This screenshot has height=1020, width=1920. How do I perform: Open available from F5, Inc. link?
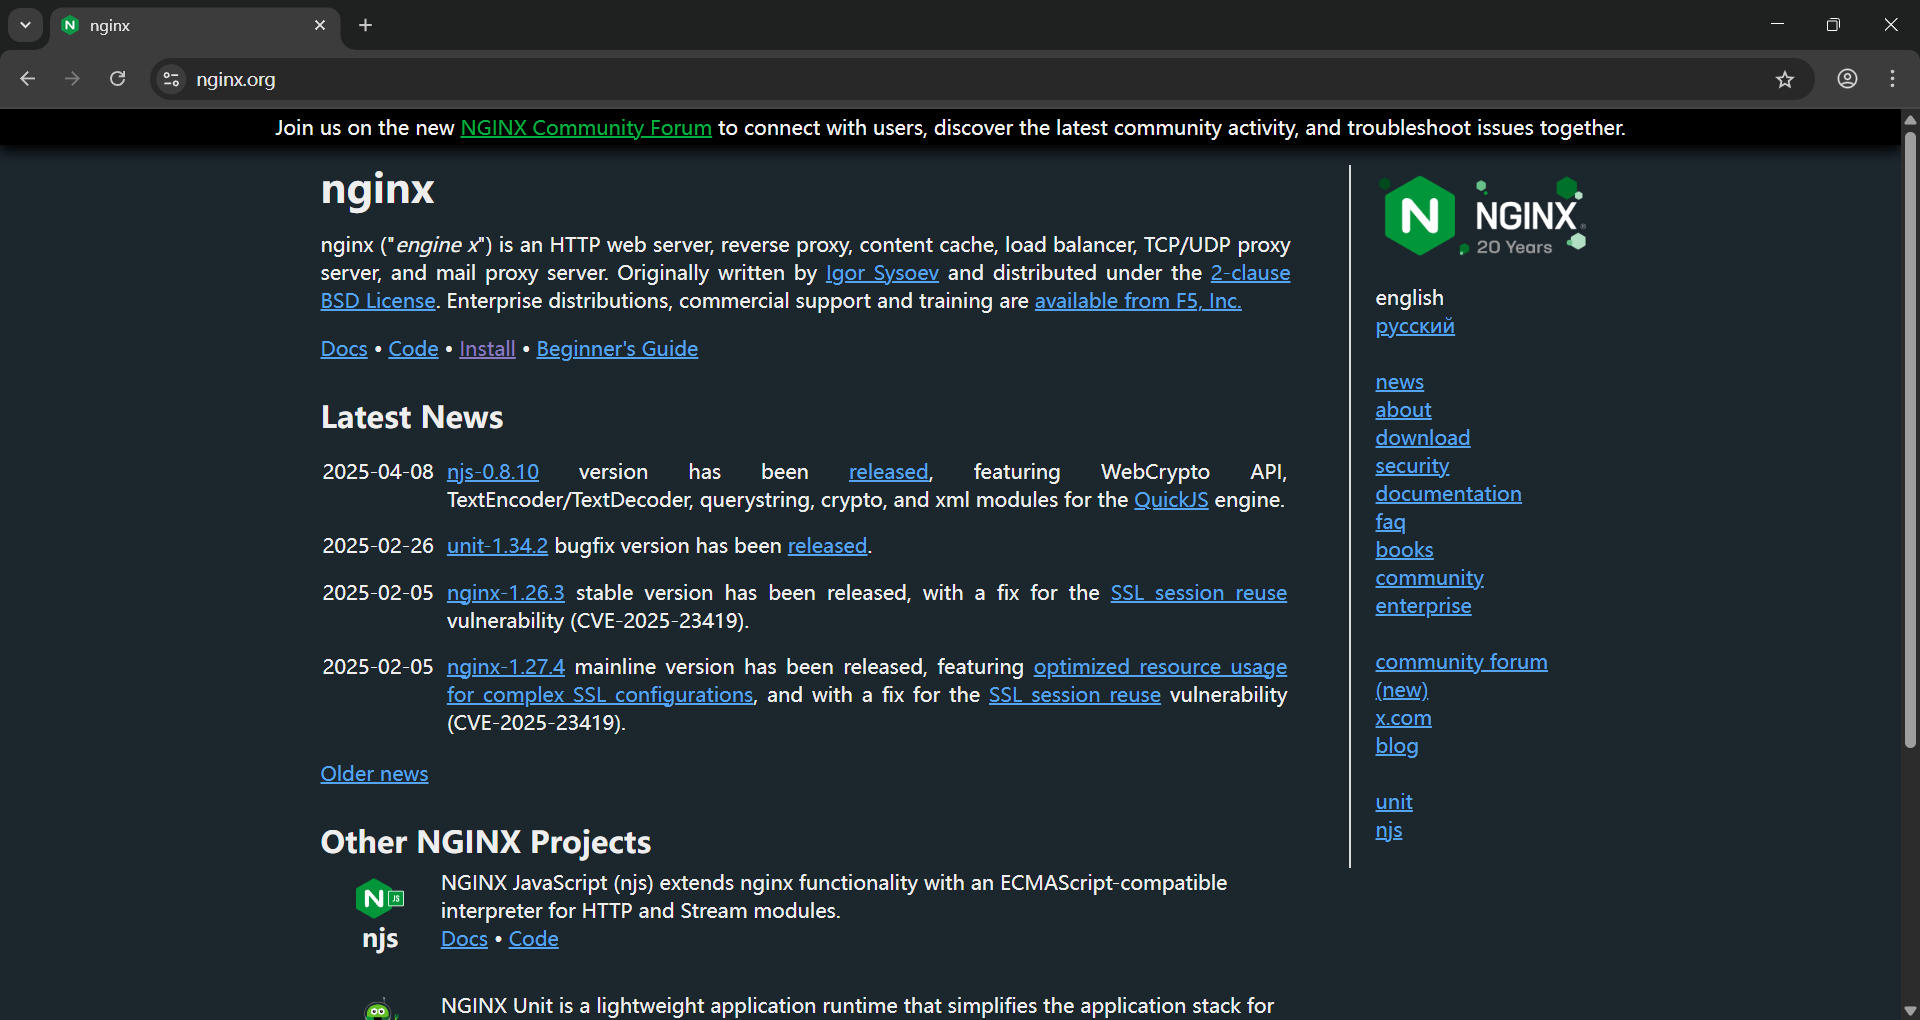tap(1138, 301)
